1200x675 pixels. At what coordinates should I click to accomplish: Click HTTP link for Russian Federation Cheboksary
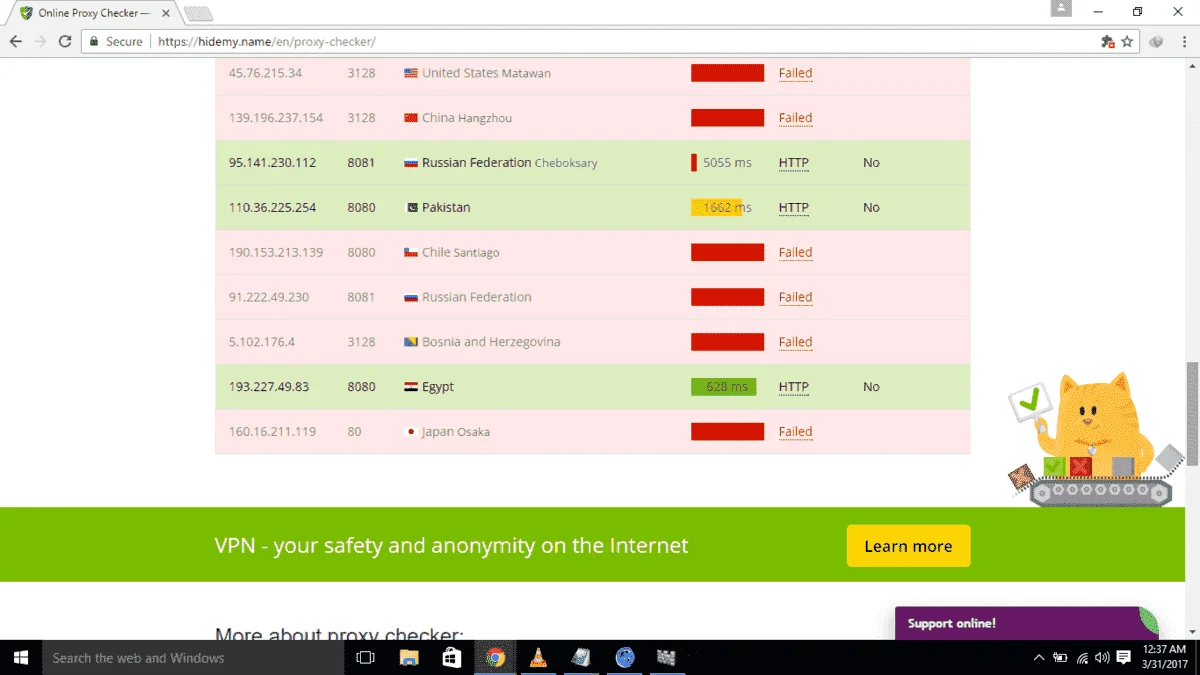click(x=793, y=163)
